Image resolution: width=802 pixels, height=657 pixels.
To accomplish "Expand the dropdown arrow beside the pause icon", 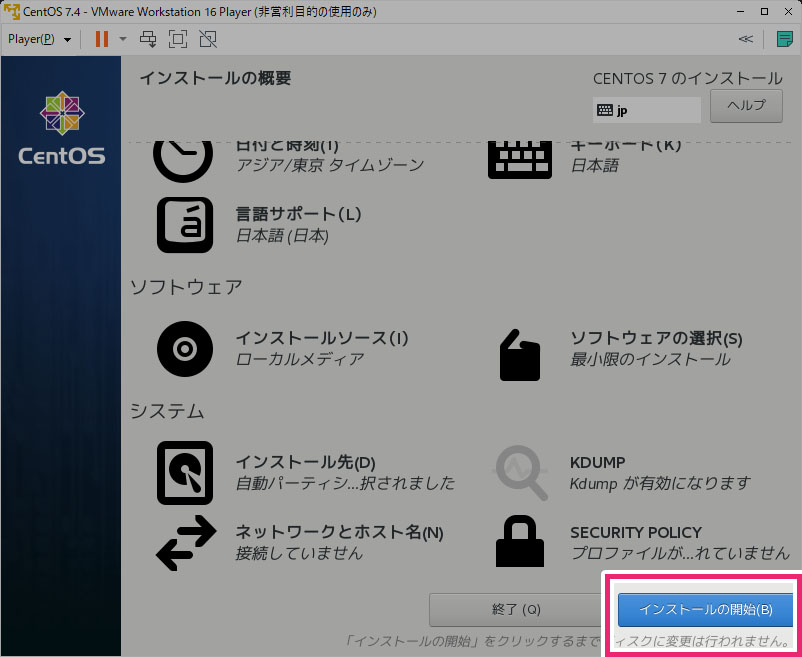I will (x=122, y=39).
